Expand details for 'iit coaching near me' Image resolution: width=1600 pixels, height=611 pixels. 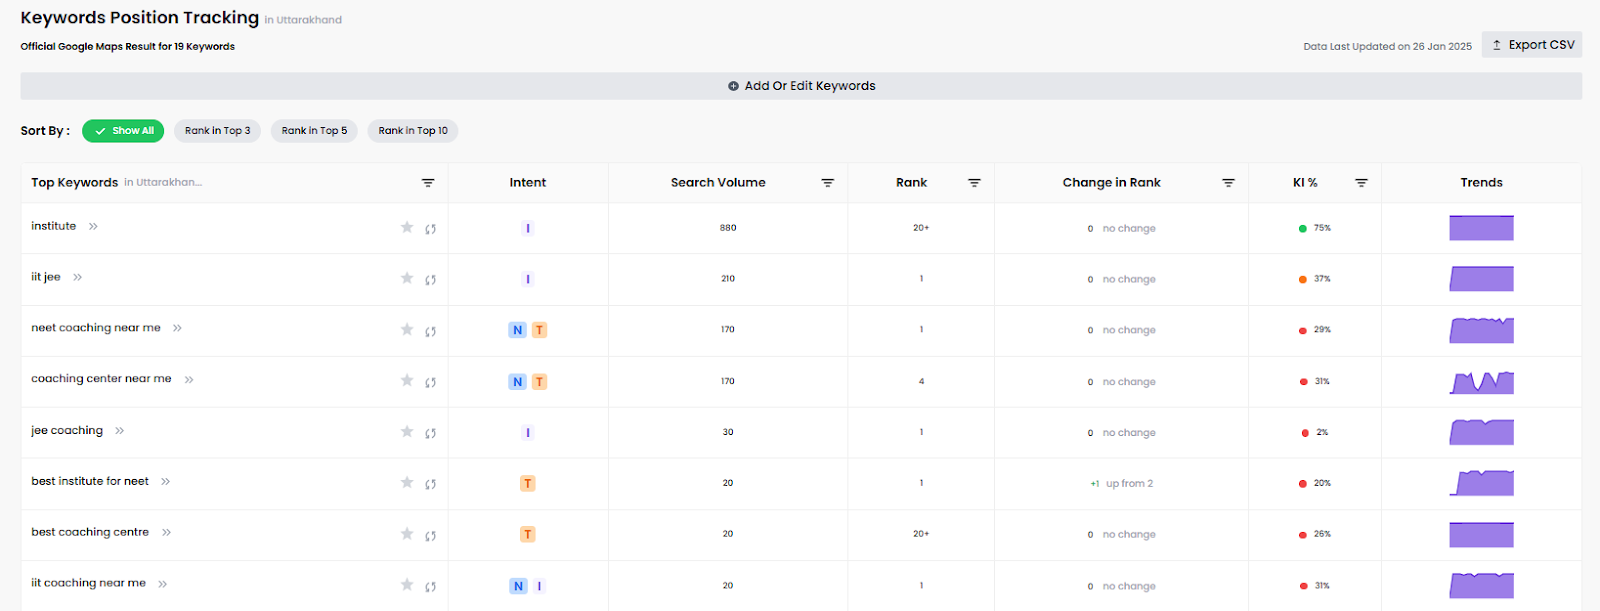[162, 584]
